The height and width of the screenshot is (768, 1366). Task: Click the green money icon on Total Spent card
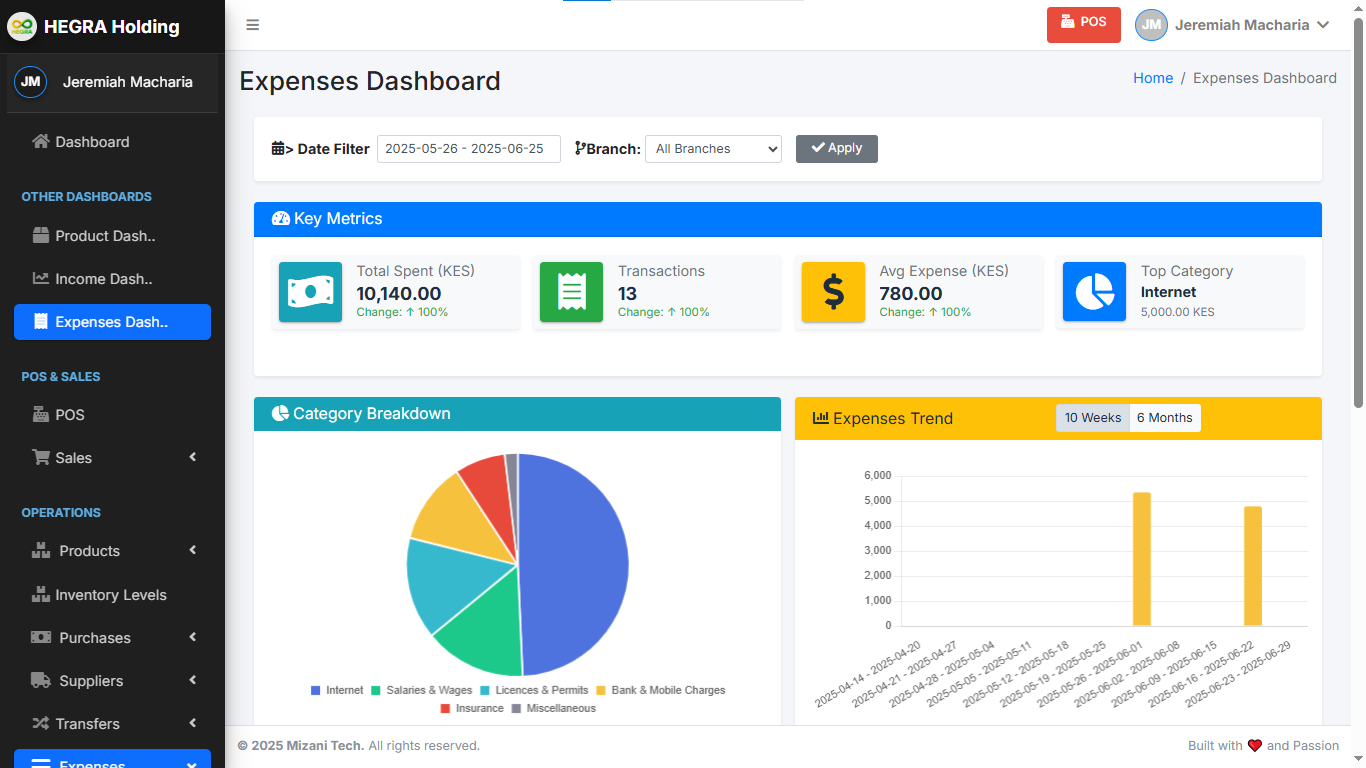point(310,292)
